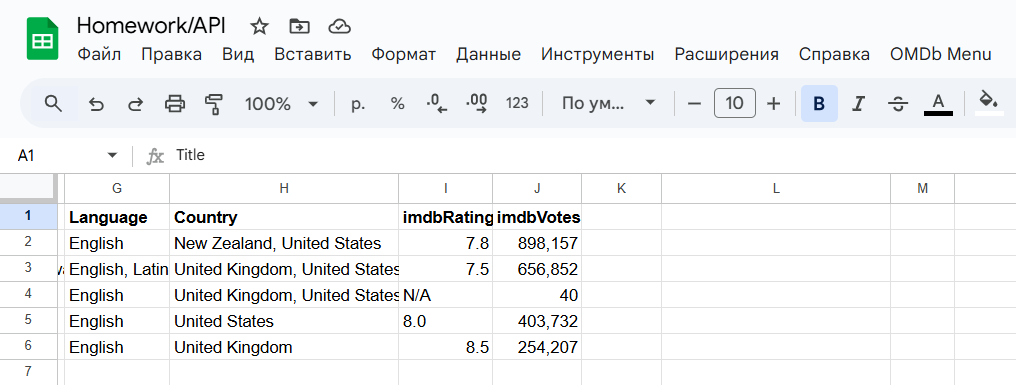Print the spreadsheet
The width and height of the screenshot is (1016, 385).
[x=175, y=104]
